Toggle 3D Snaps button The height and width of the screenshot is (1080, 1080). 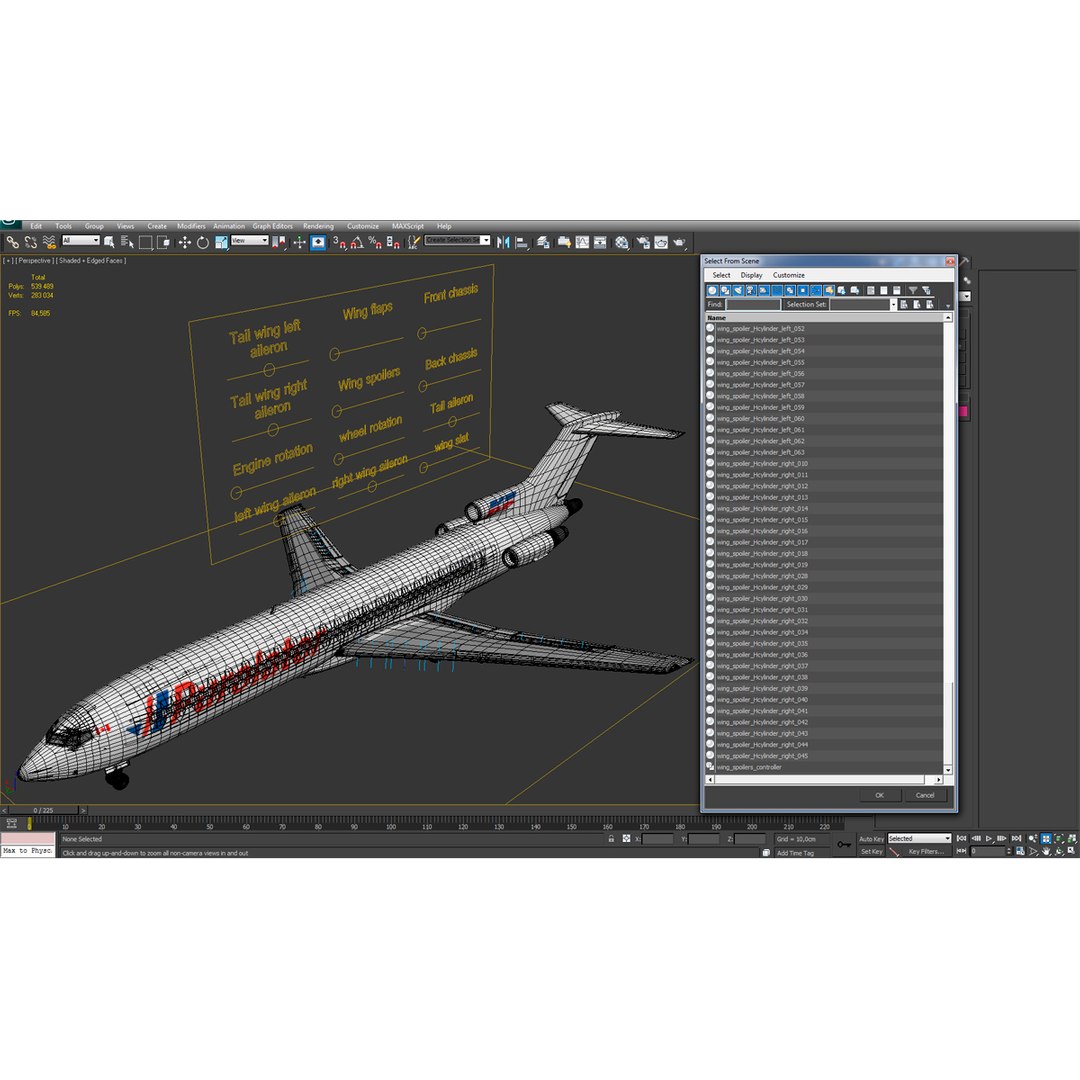click(339, 242)
